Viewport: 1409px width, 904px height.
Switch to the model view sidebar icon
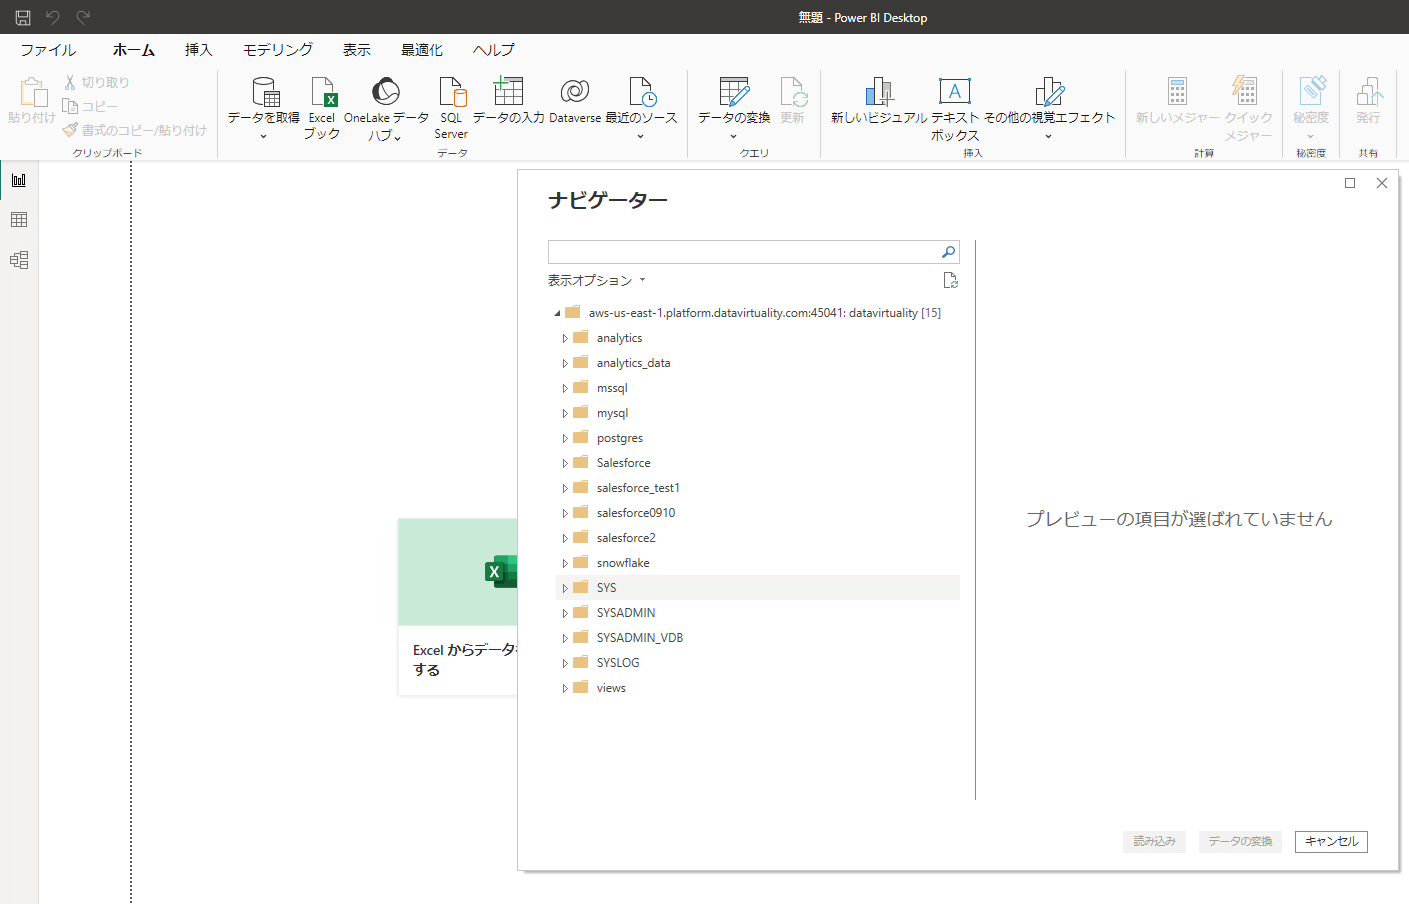tap(19, 260)
